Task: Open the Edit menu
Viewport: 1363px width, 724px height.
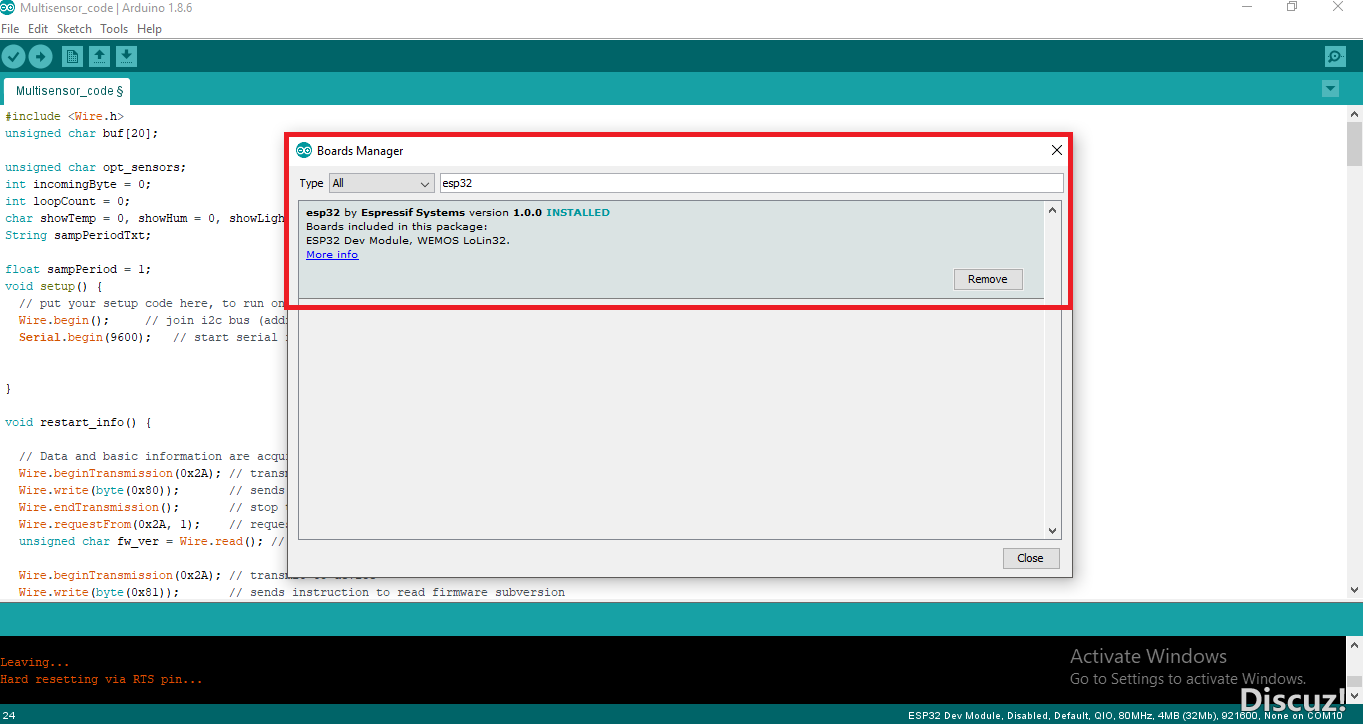Action: [x=38, y=29]
